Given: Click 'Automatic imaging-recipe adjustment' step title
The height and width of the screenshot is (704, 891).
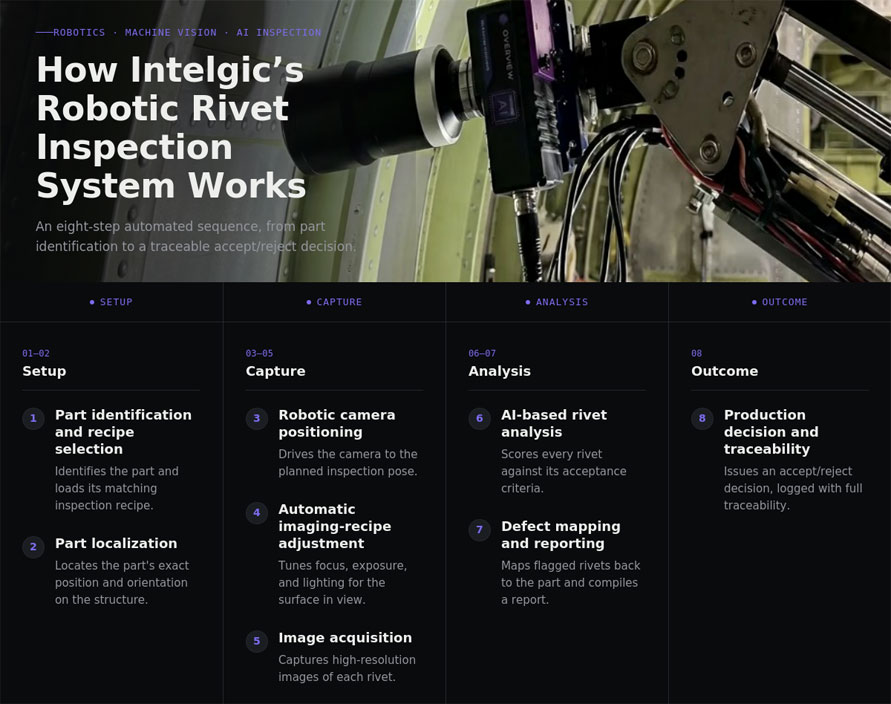Looking at the screenshot, I should [335, 526].
